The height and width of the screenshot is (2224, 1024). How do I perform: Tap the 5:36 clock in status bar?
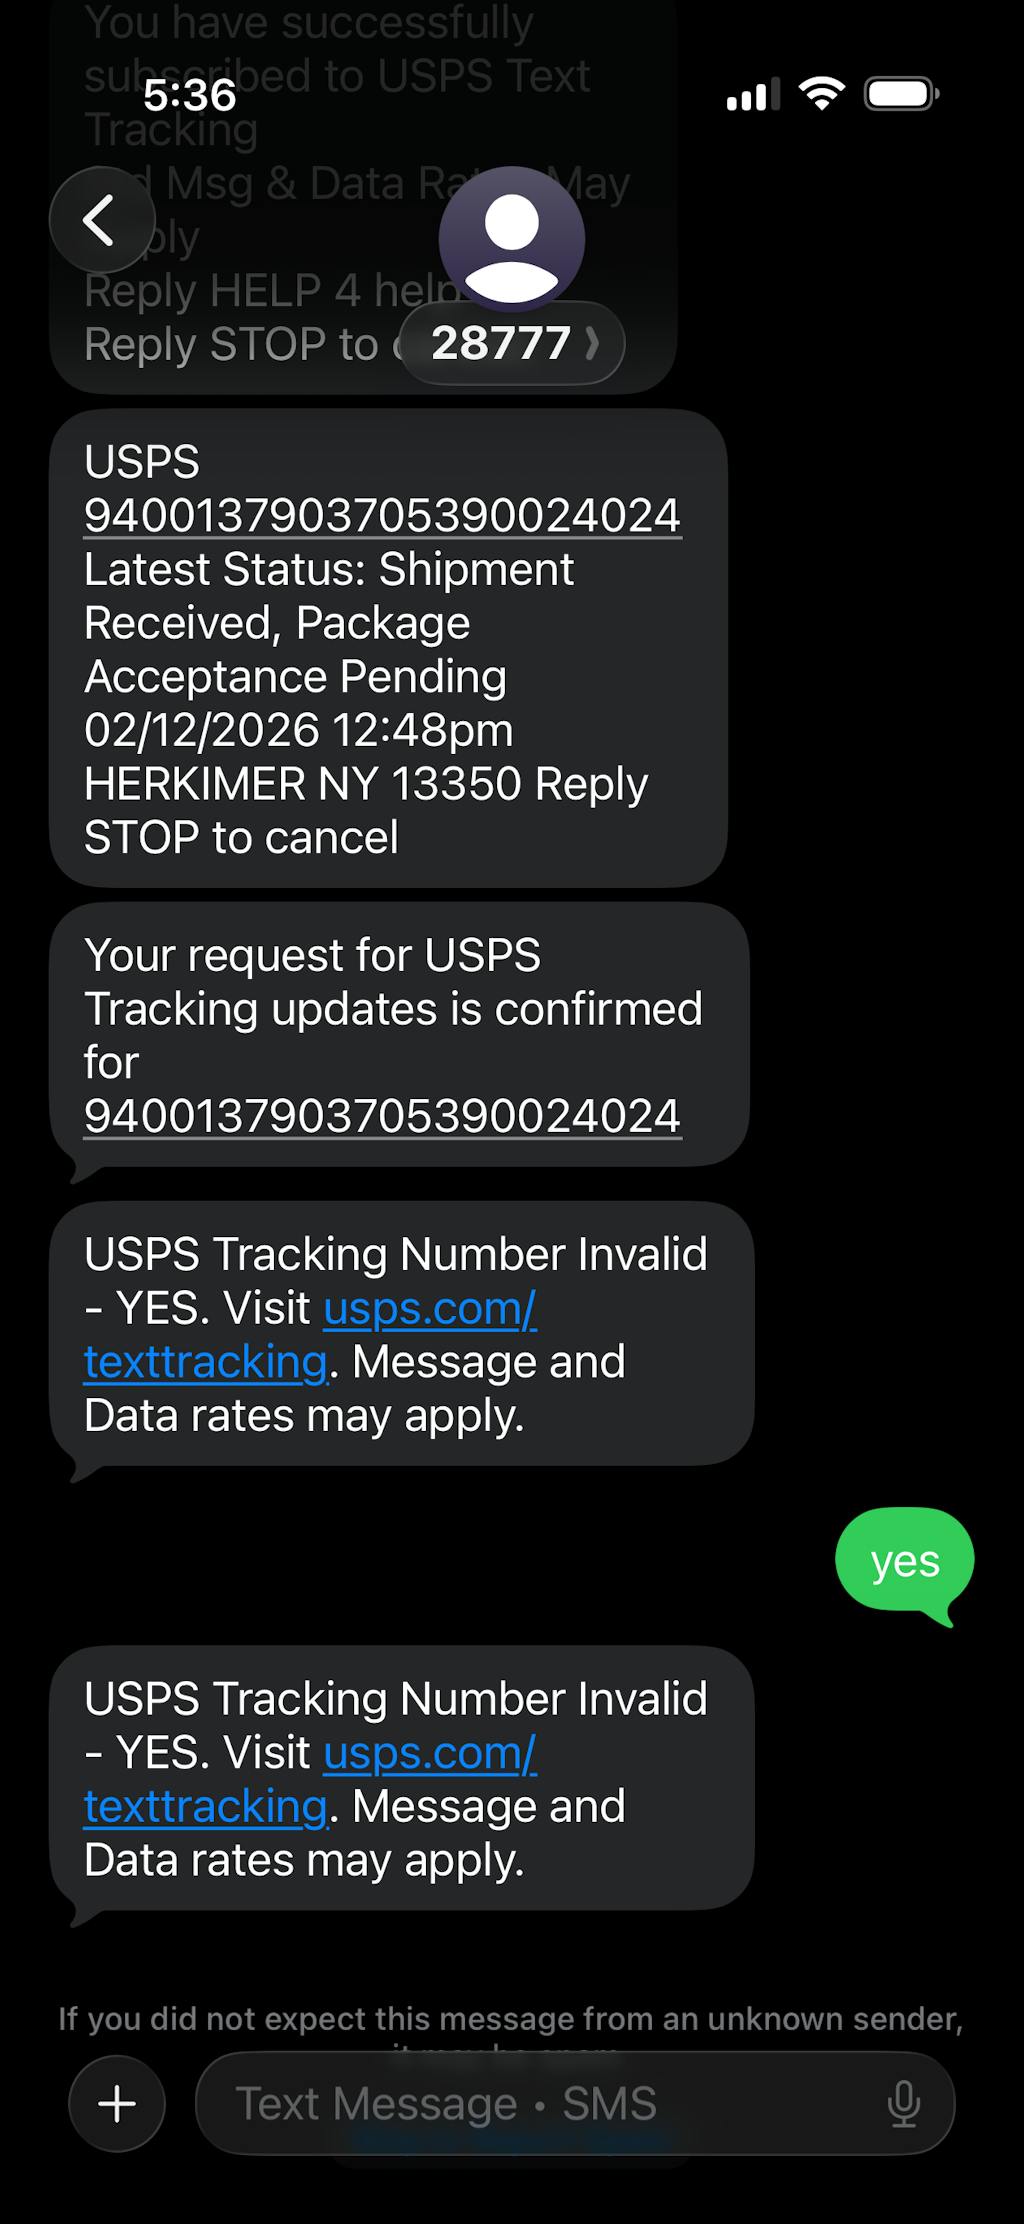click(190, 95)
